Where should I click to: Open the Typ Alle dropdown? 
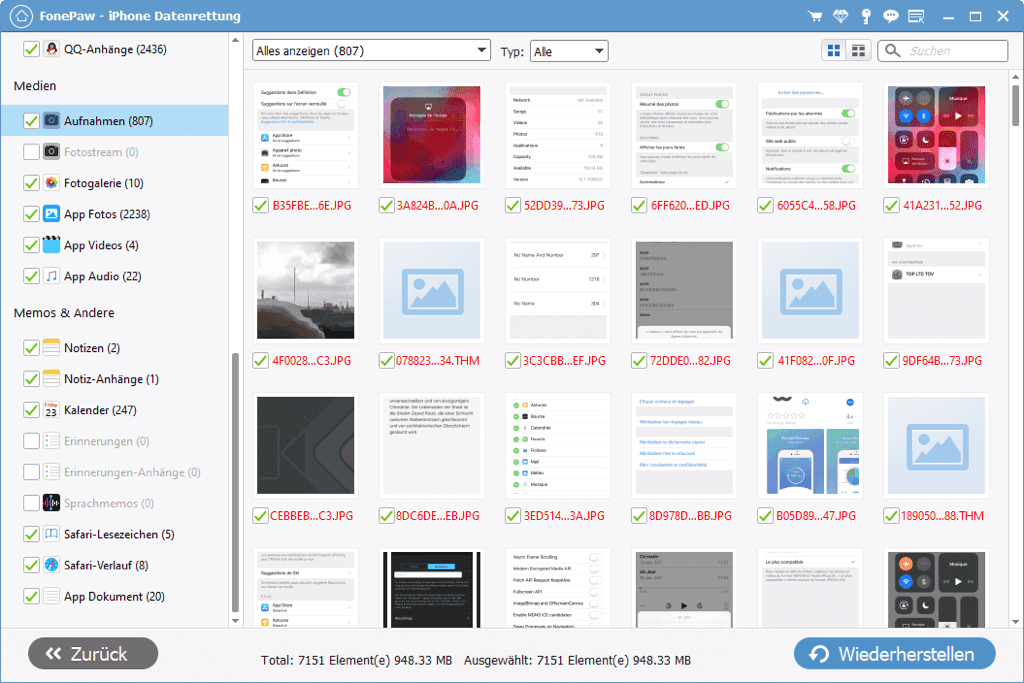pyautogui.click(x=569, y=51)
